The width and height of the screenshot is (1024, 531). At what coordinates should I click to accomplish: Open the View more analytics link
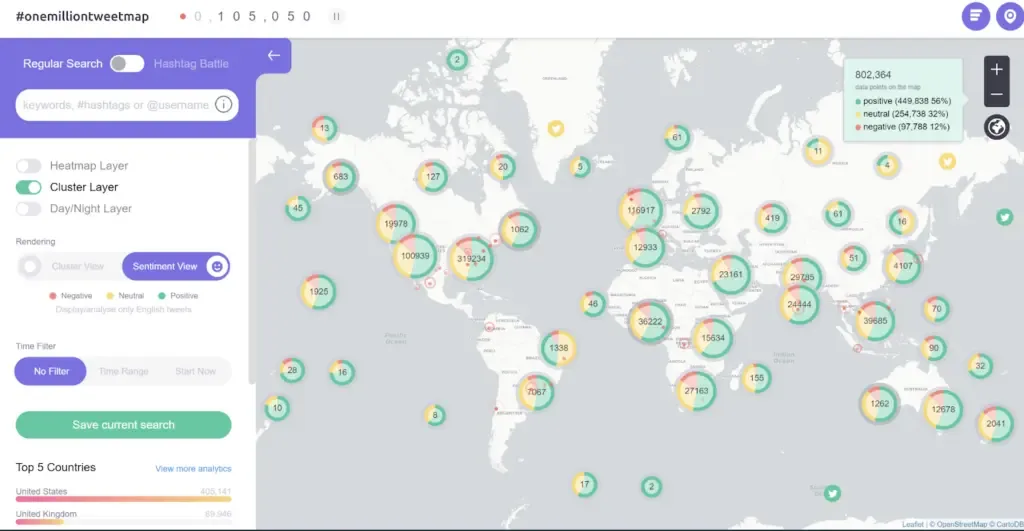point(193,468)
